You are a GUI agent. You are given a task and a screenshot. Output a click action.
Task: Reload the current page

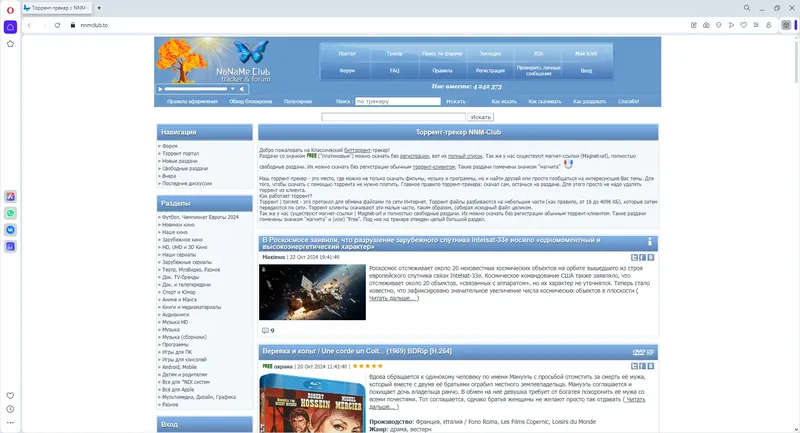[x=57, y=25]
